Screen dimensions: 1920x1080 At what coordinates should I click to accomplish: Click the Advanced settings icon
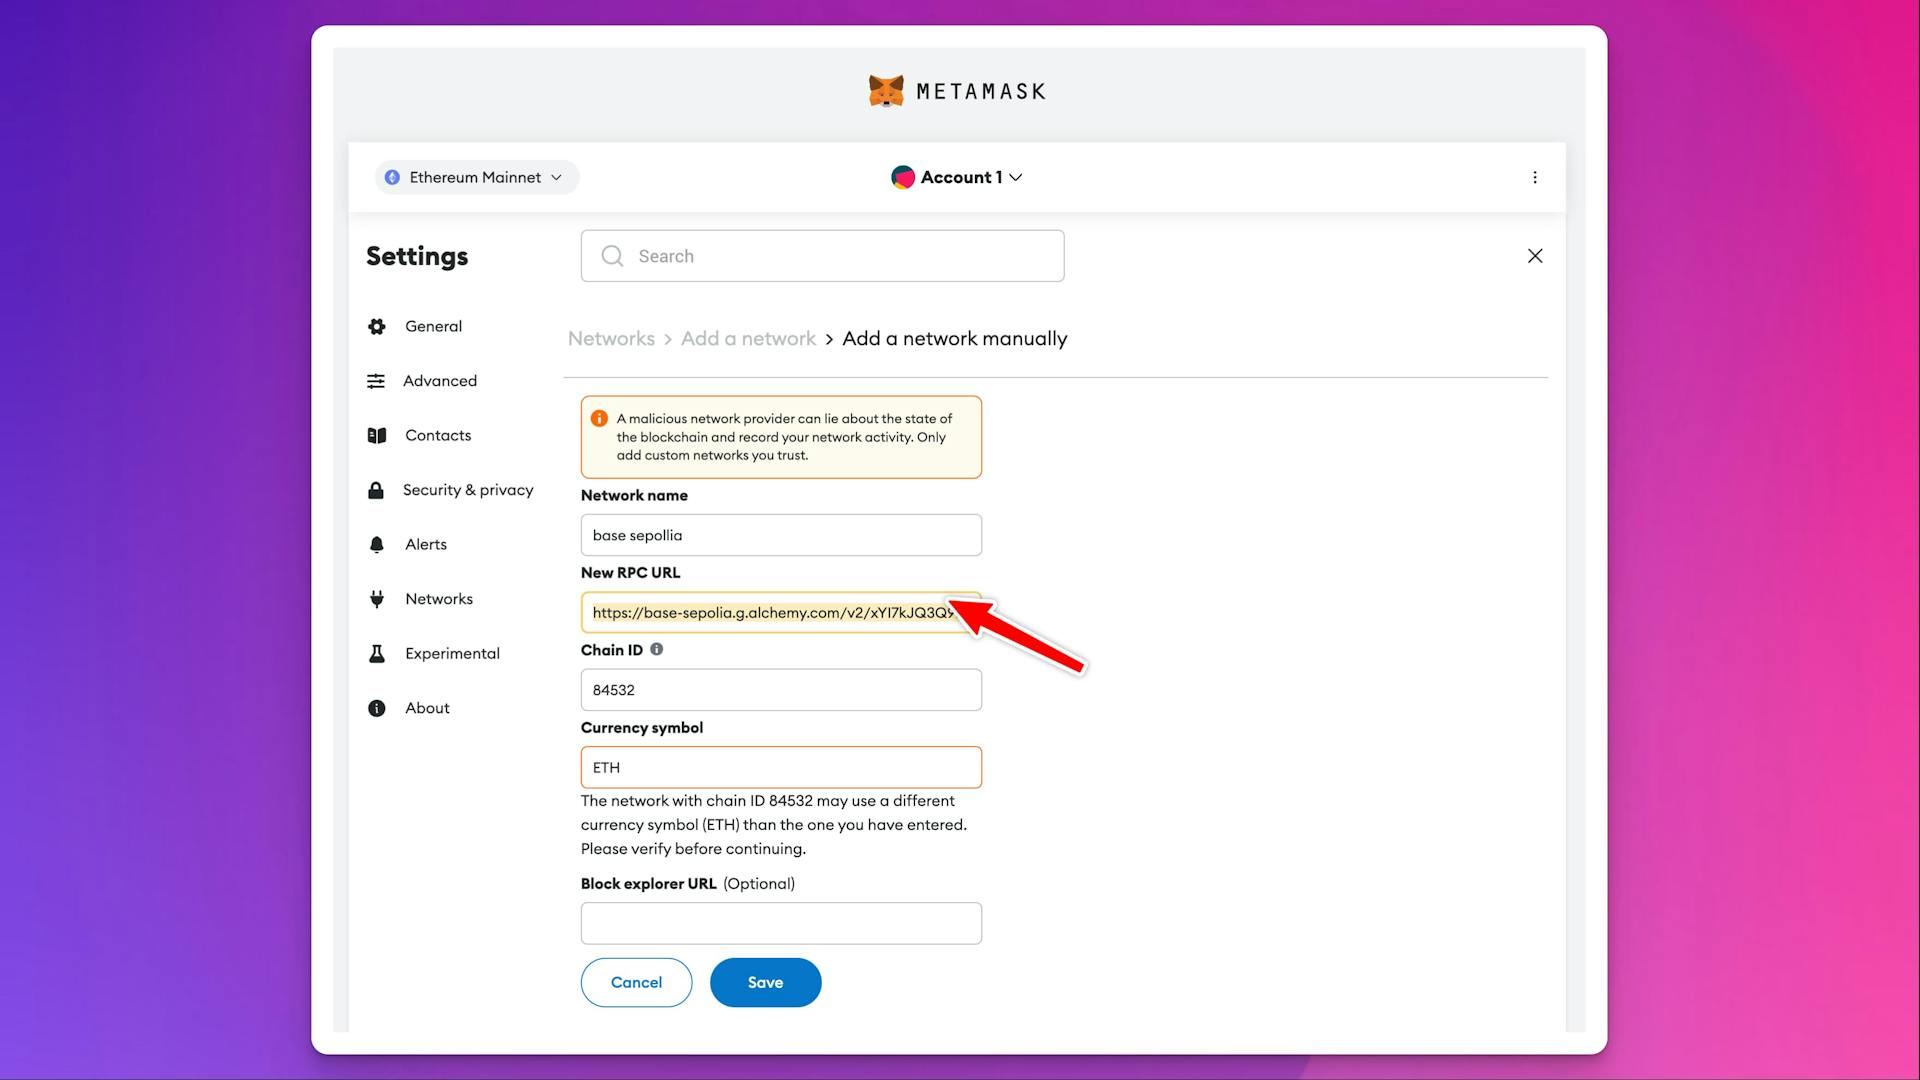pyautogui.click(x=377, y=381)
